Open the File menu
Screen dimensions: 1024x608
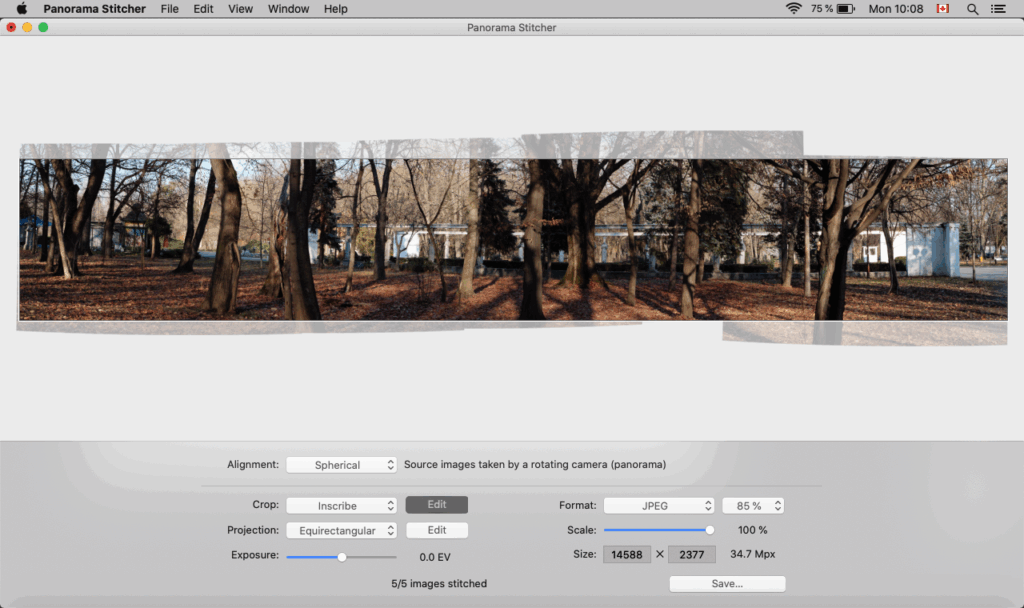pos(169,9)
